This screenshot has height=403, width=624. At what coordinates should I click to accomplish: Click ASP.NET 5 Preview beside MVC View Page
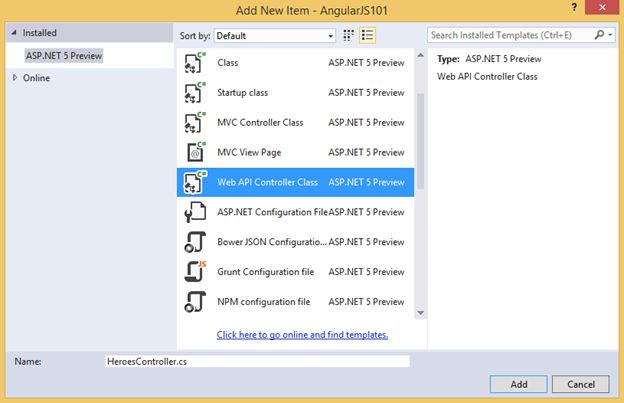(366, 152)
